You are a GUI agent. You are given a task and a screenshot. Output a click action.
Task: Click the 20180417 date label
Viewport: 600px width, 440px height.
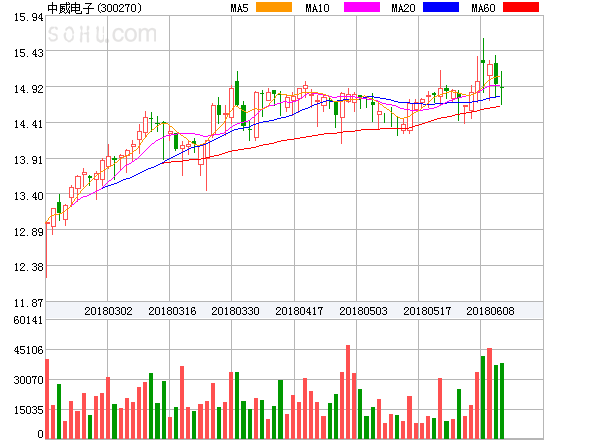coord(299,311)
